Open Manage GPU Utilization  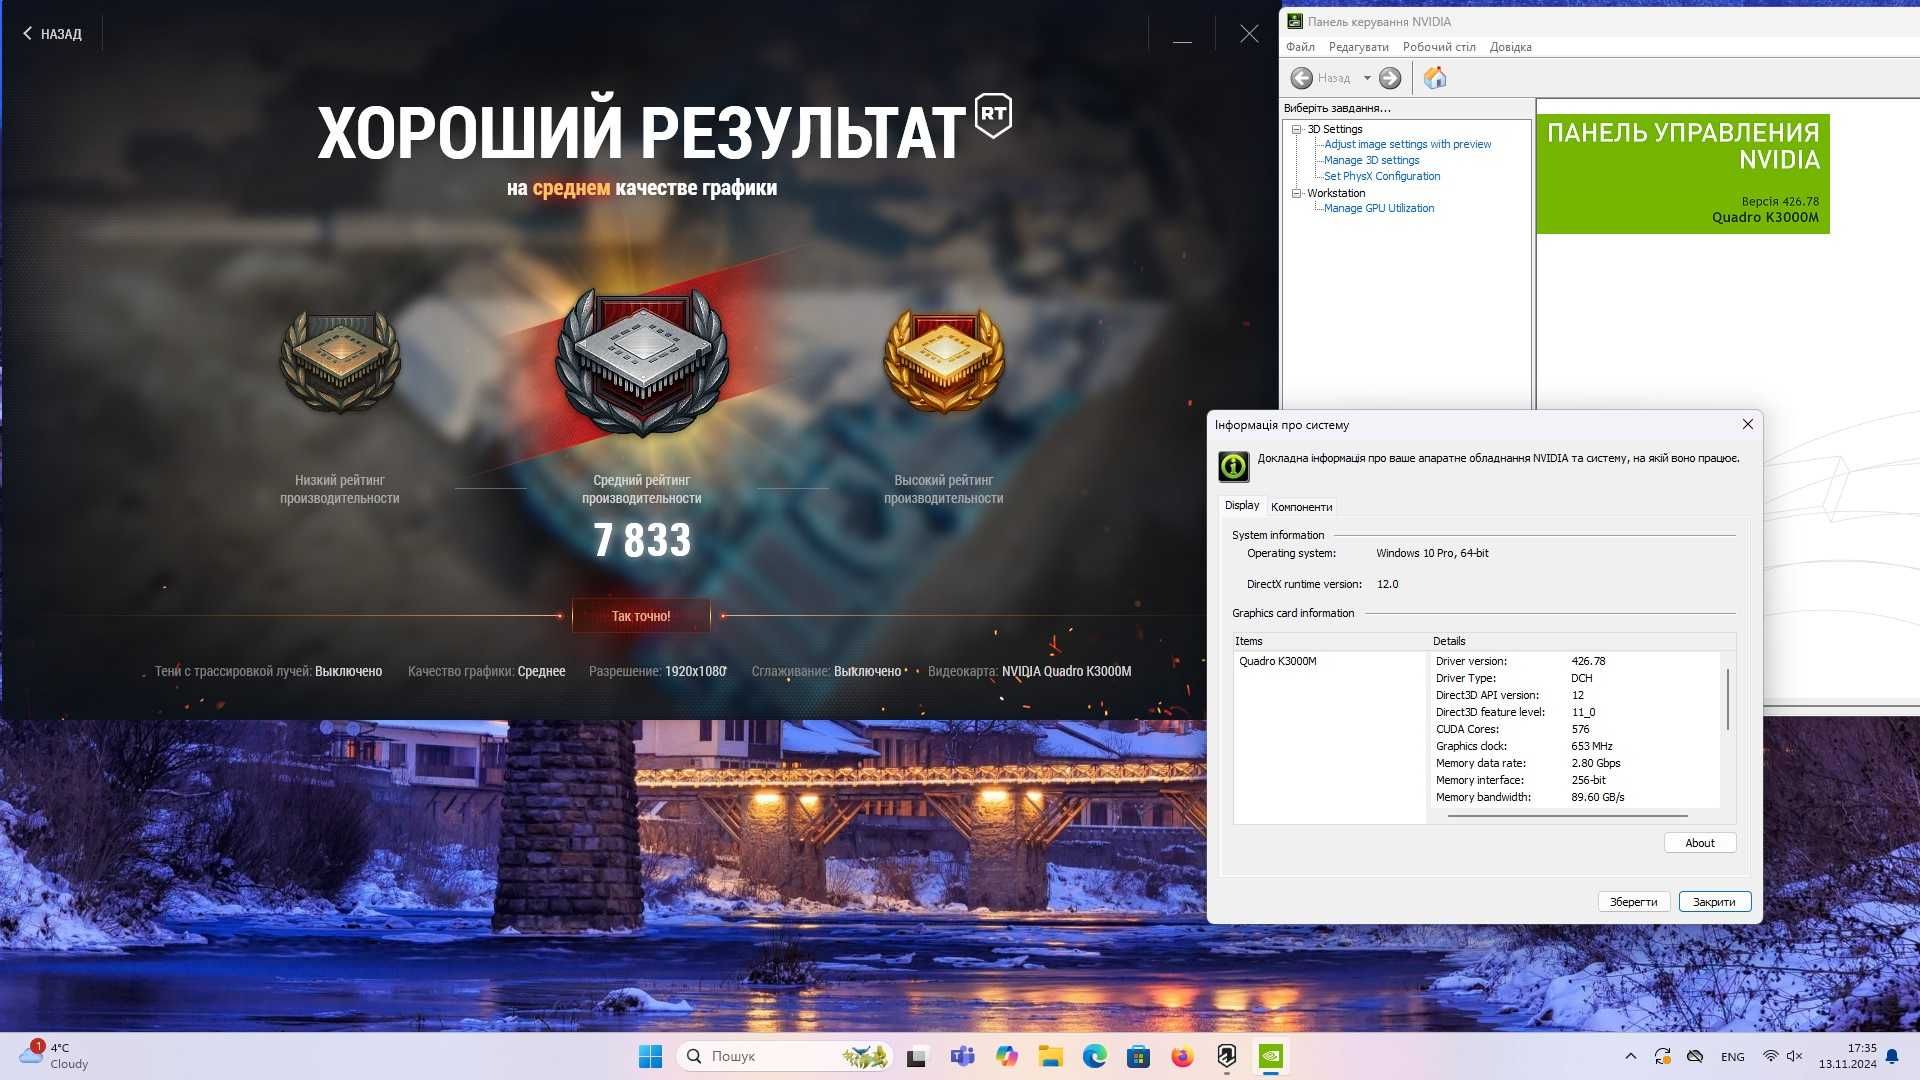[1379, 208]
